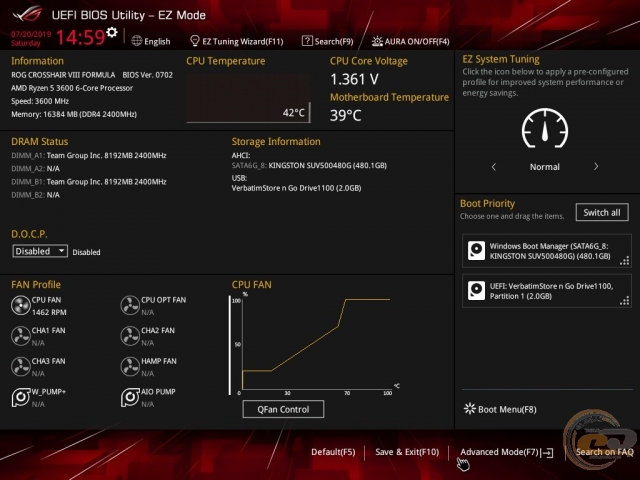
Task: Click the DIMM_A1 Team Group memory row
Action: 89,156
